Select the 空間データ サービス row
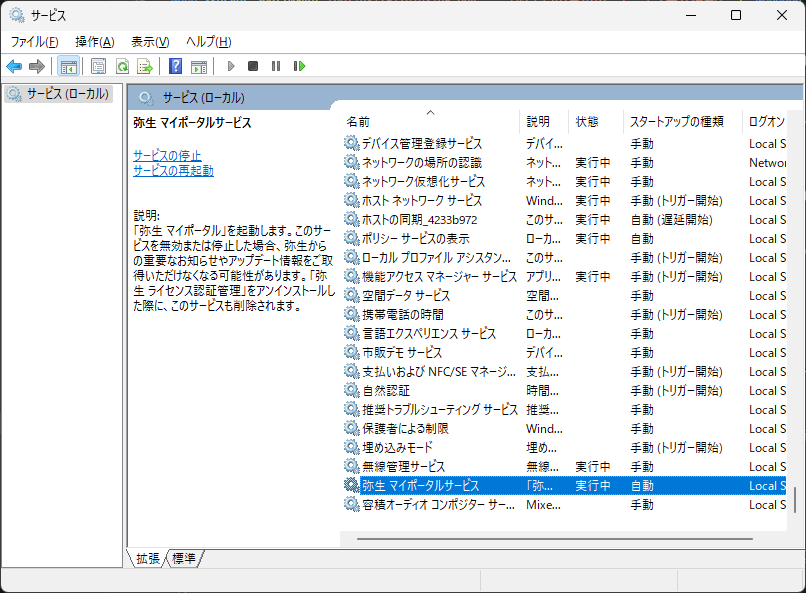 pos(564,295)
